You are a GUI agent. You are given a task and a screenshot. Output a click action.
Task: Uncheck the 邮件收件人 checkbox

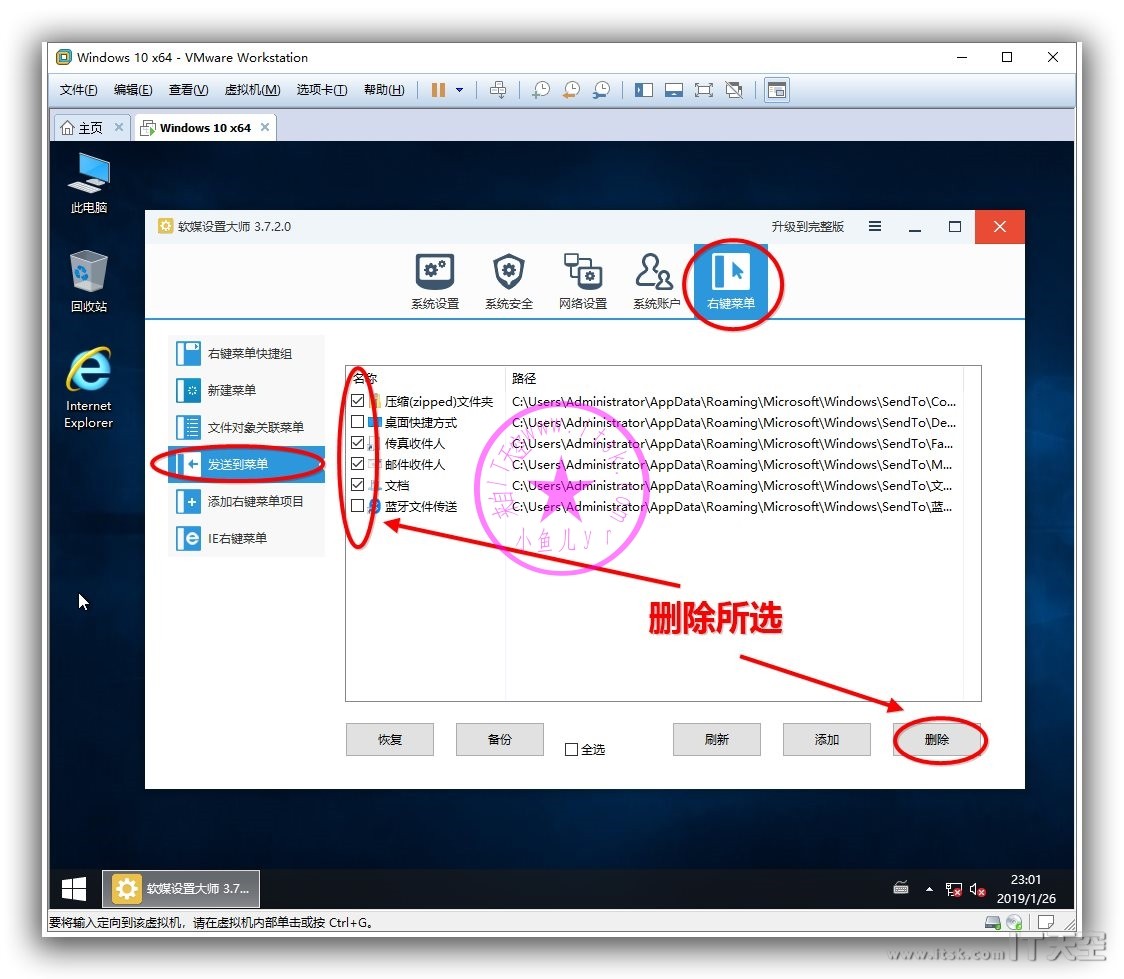[358, 464]
